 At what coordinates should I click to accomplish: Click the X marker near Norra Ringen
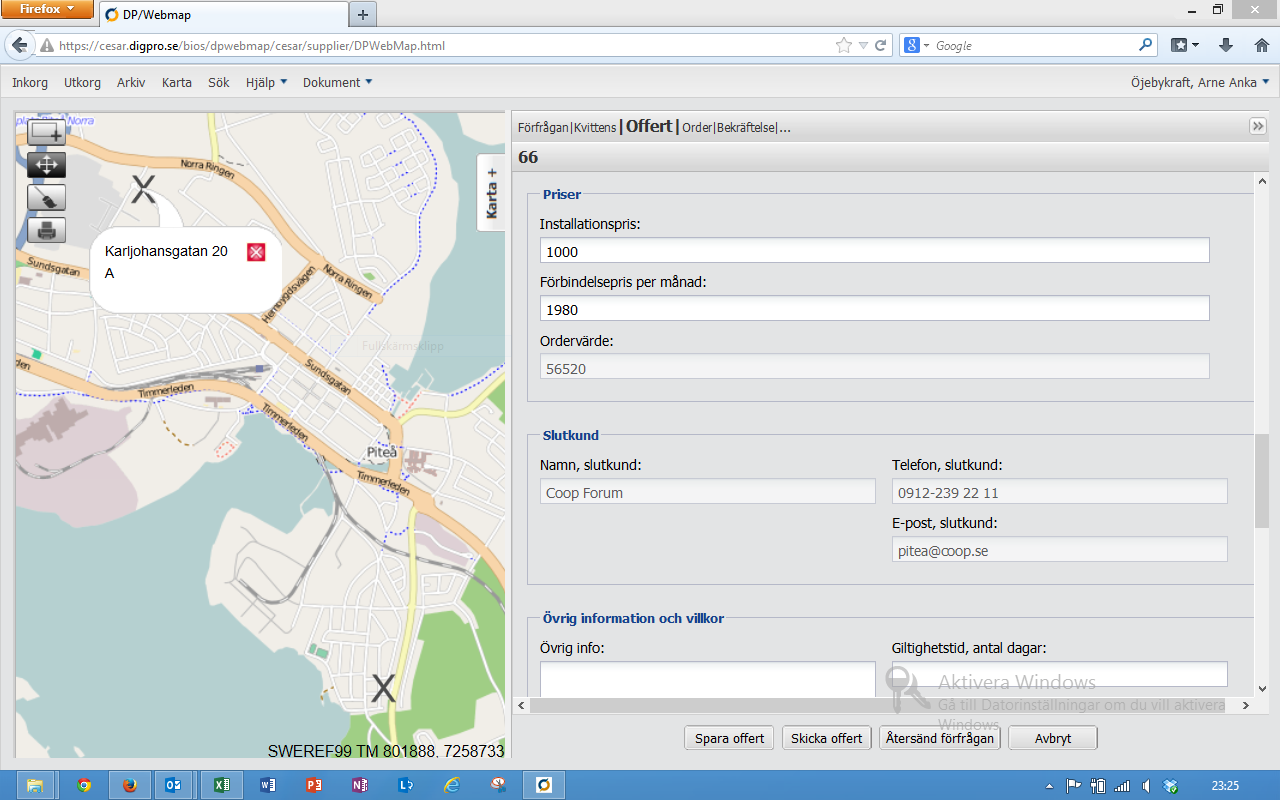coord(144,188)
